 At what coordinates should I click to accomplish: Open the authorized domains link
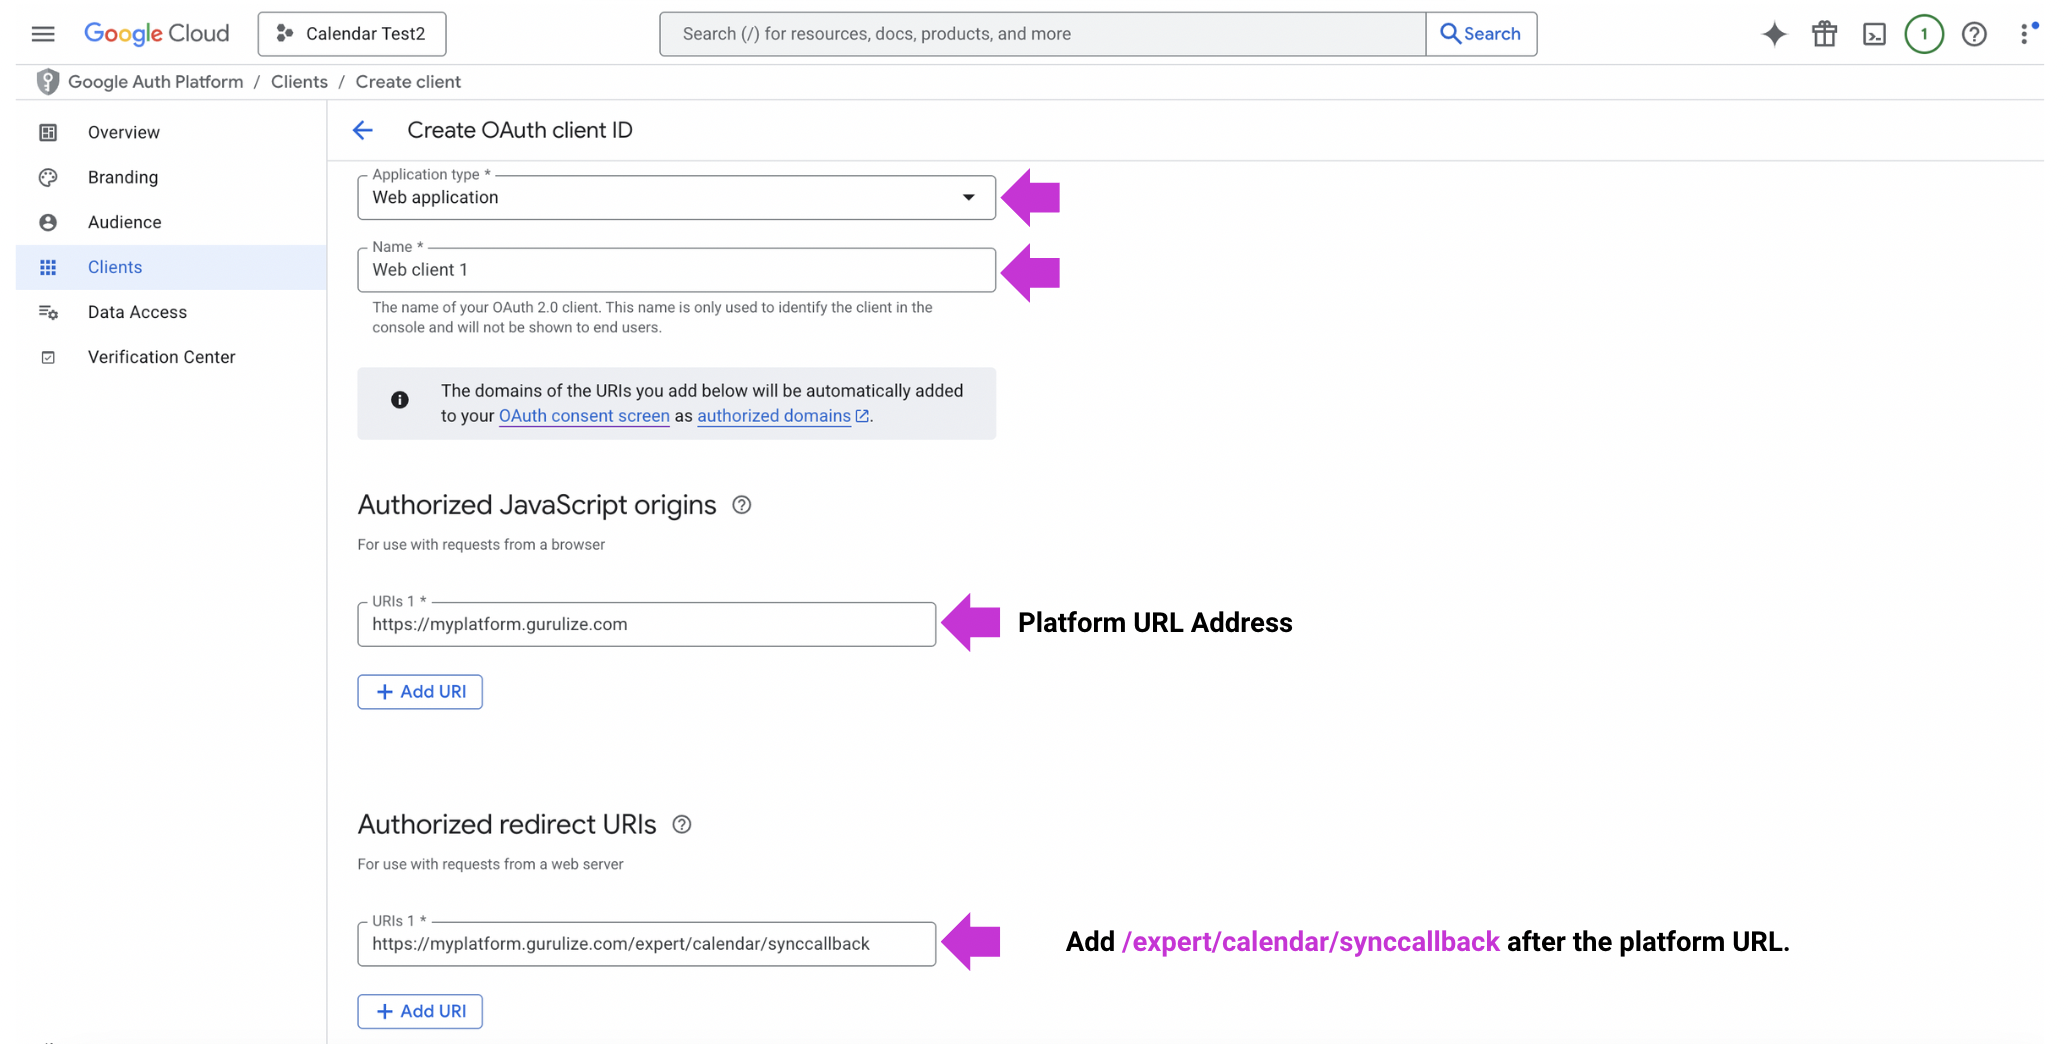coord(774,416)
